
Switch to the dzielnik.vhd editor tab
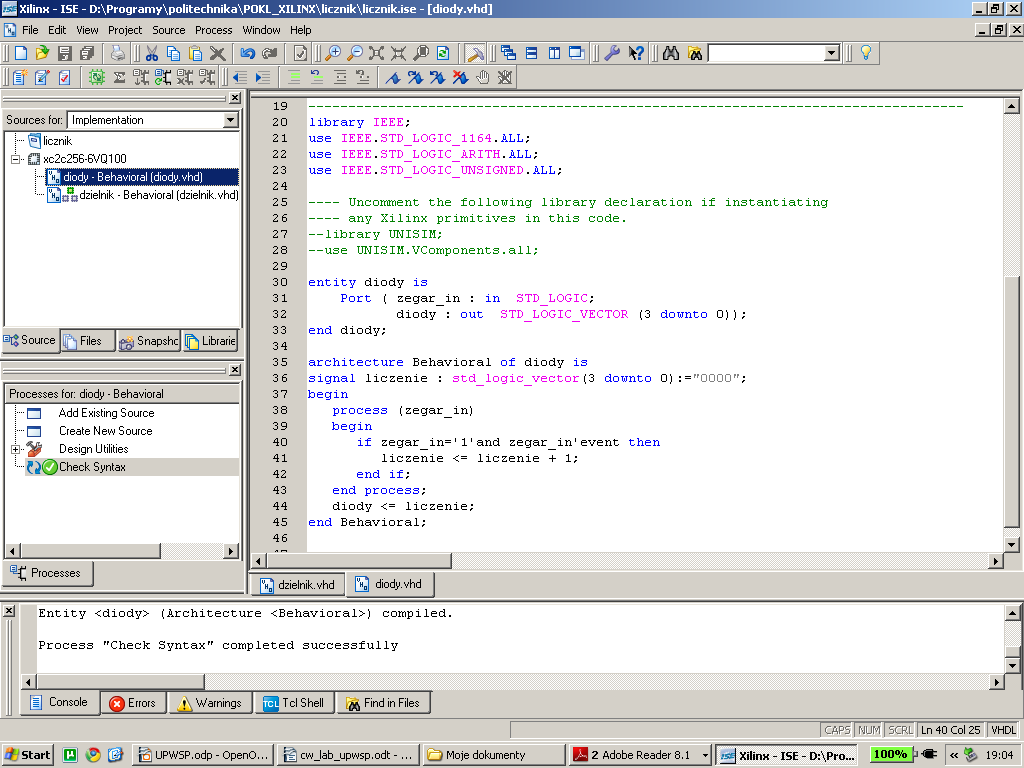[298, 584]
